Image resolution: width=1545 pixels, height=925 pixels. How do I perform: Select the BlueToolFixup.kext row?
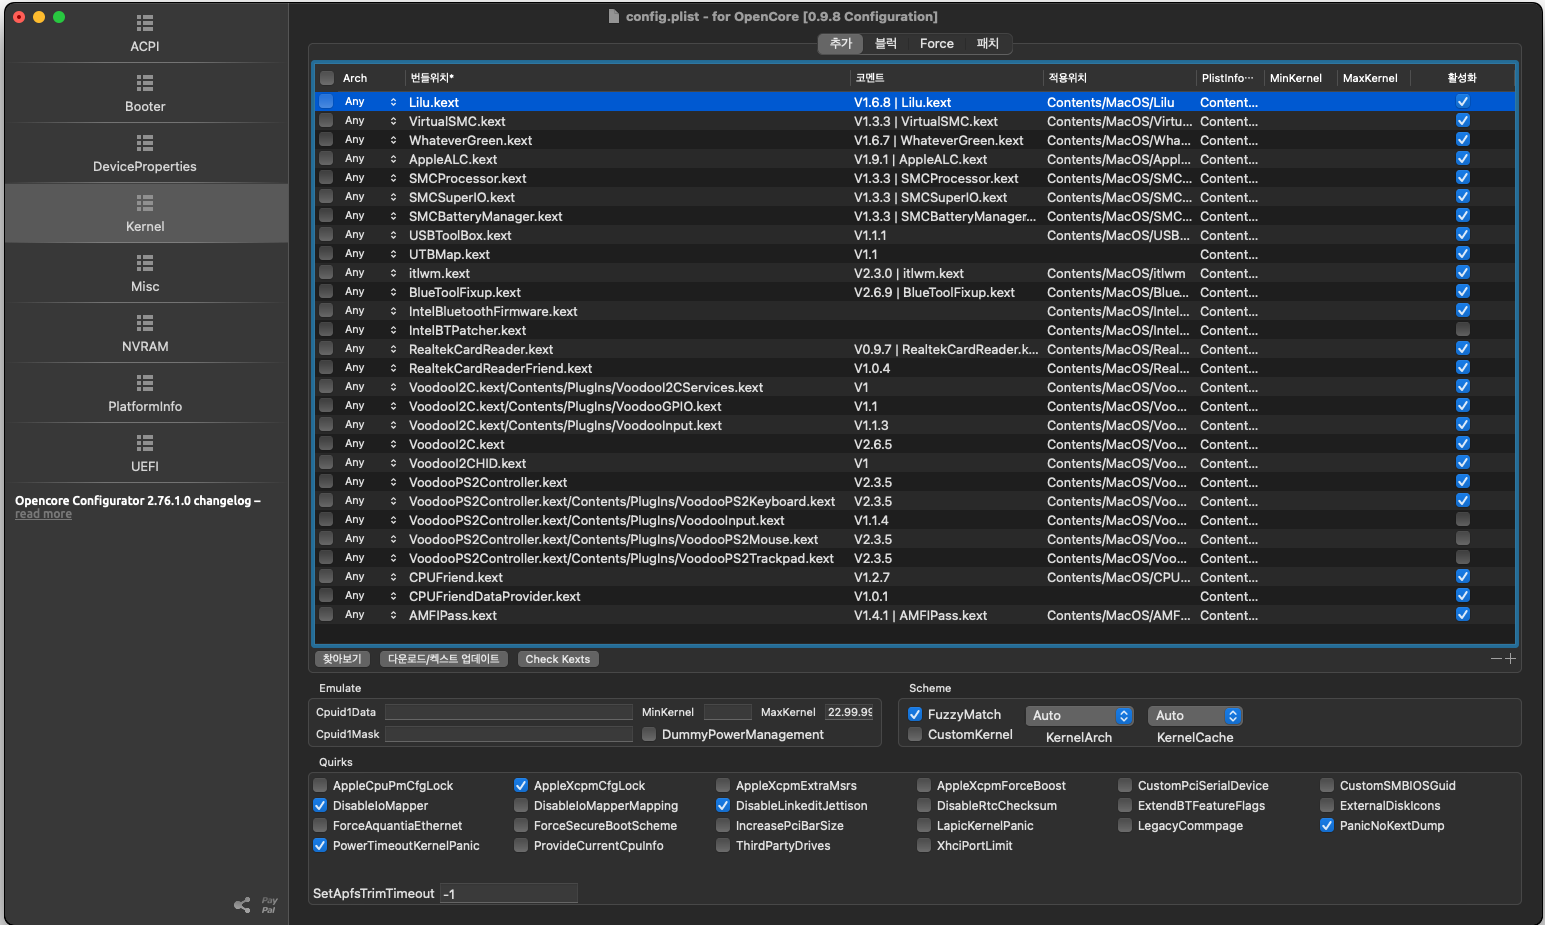click(915, 292)
